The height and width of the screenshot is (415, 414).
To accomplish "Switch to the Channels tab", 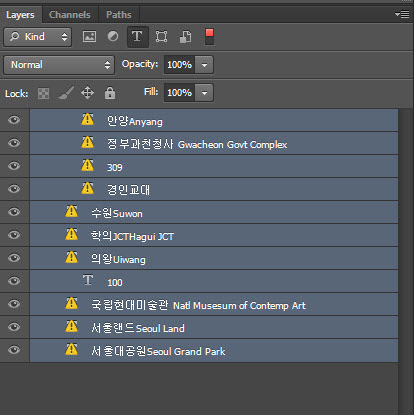I will click(70, 15).
